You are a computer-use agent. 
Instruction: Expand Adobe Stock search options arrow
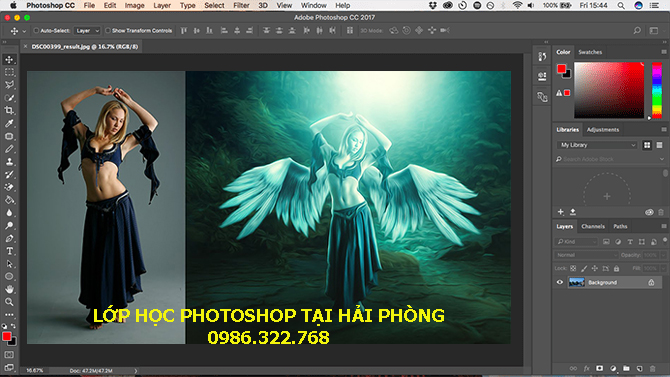tap(662, 159)
